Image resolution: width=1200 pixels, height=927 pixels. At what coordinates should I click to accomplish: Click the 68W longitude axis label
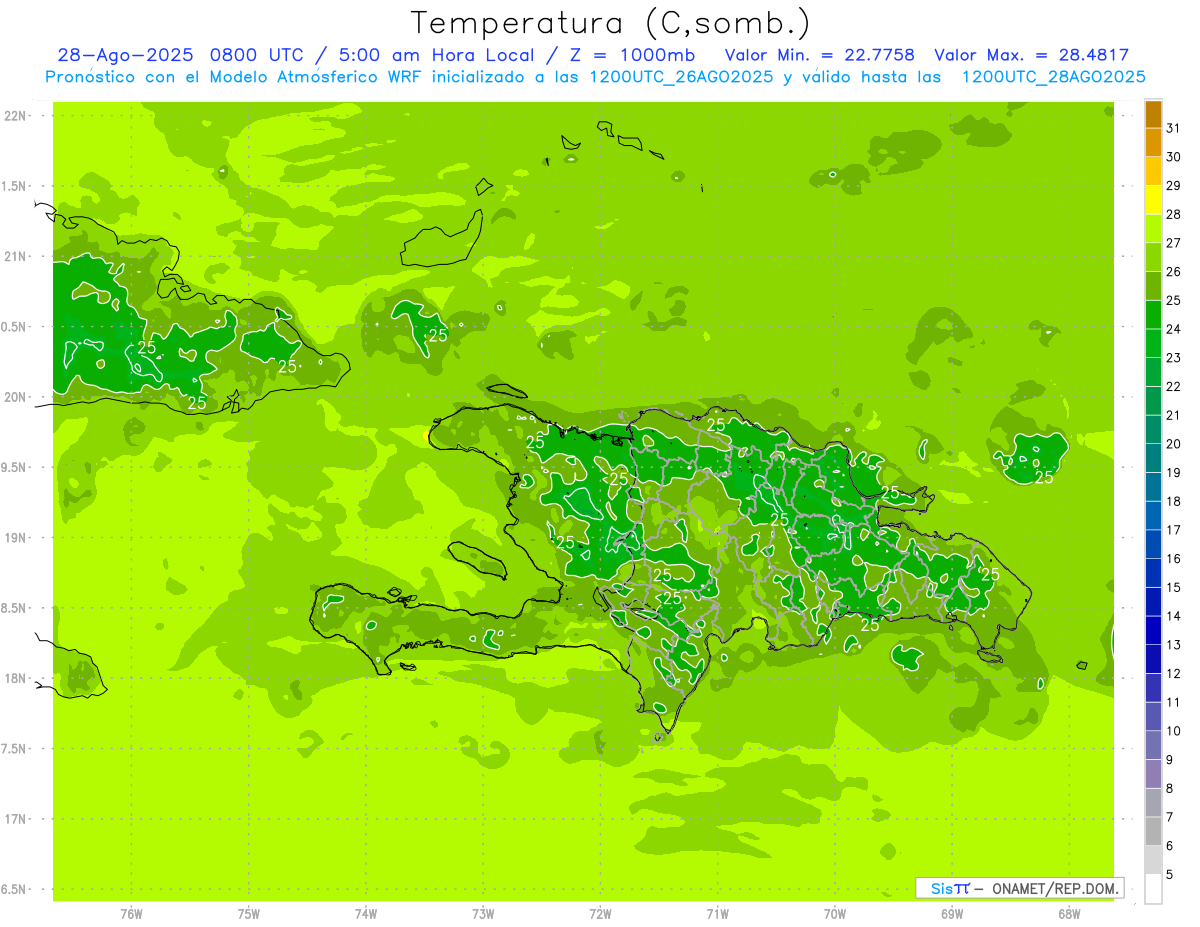1068,914
